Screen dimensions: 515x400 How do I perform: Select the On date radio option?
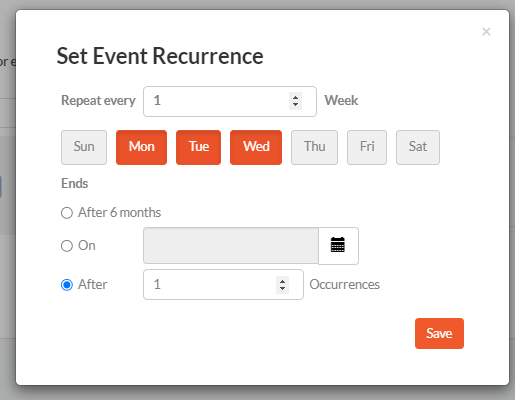[67, 246]
